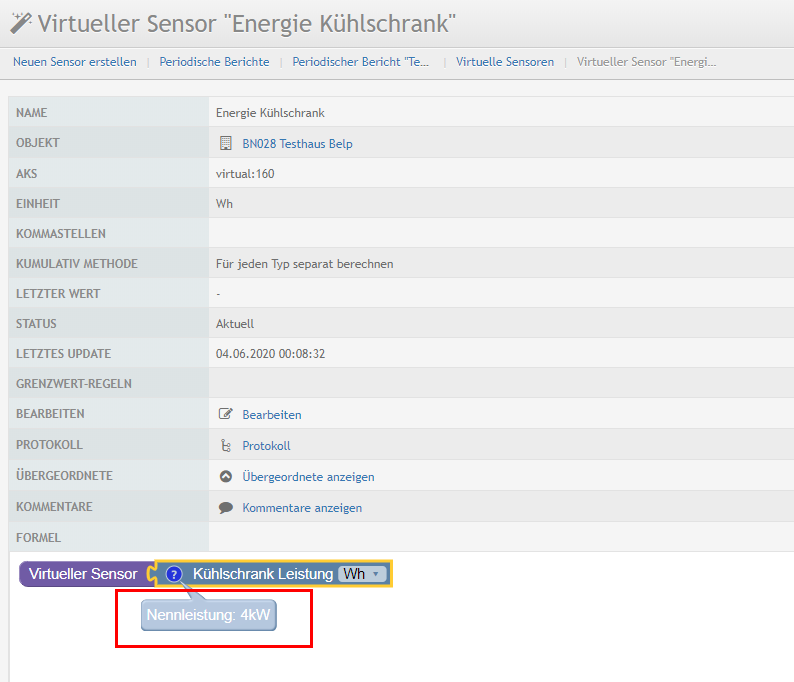This screenshot has height=682, width=794.
Task: Click the building icon next to BN028 Testhaus Belp
Action: [226, 143]
